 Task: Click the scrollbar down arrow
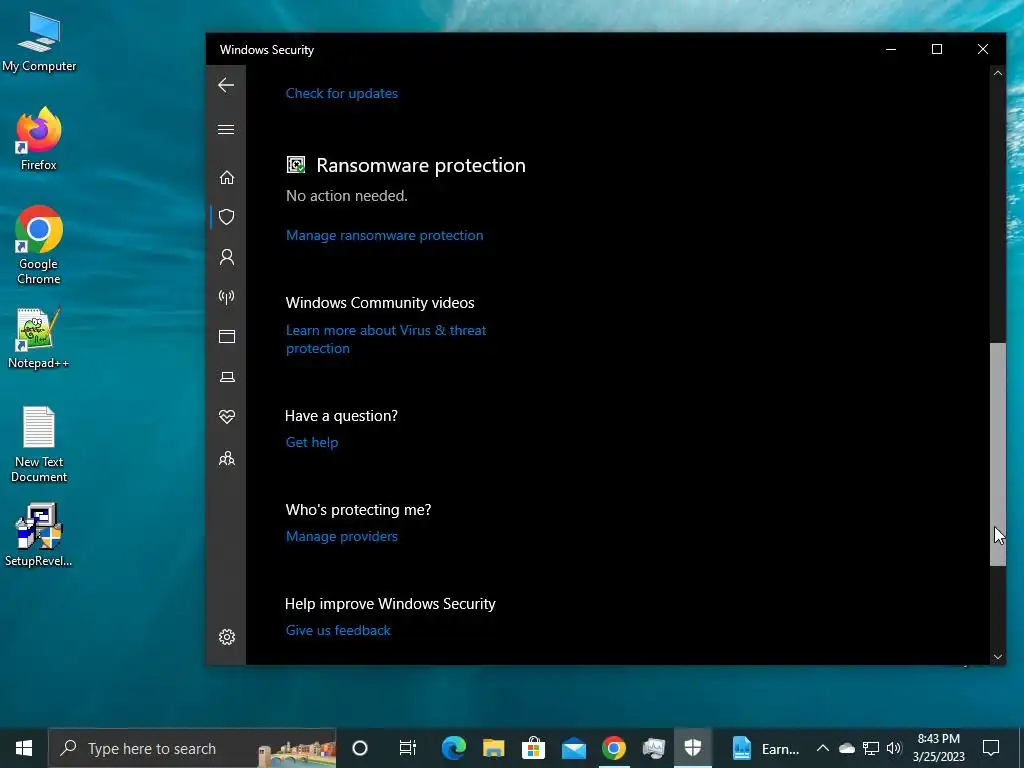tap(997, 657)
